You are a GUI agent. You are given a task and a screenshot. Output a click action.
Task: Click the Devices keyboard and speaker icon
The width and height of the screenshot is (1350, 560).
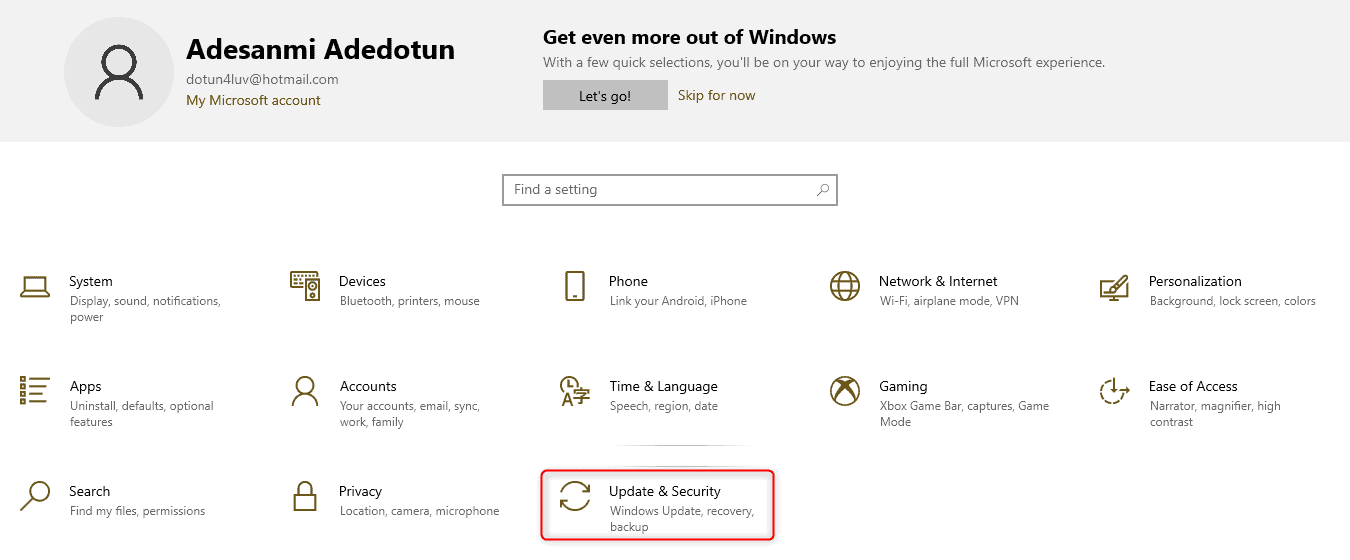(305, 286)
